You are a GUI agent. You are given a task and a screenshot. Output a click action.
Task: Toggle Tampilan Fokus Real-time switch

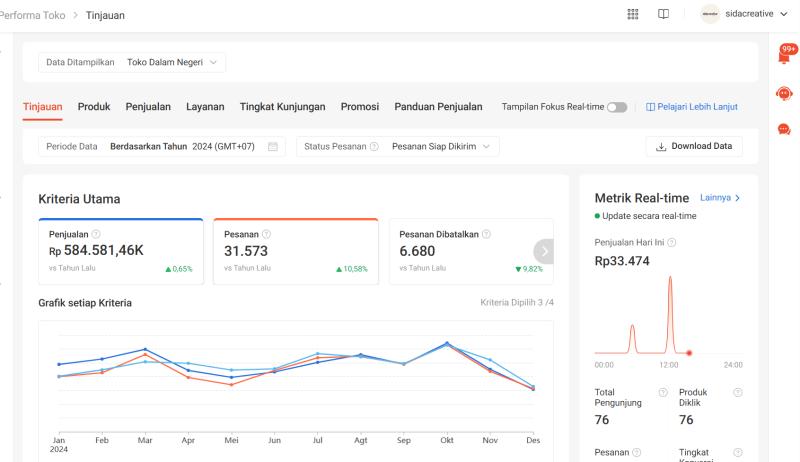(x=617, y=107)
